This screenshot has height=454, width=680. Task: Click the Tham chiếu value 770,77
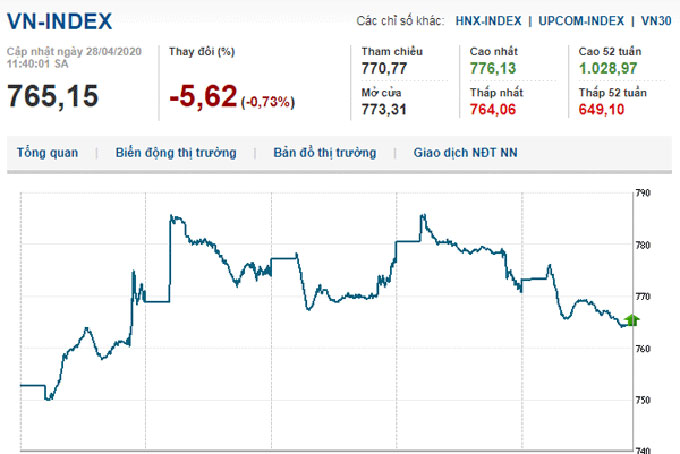point(386,68)
